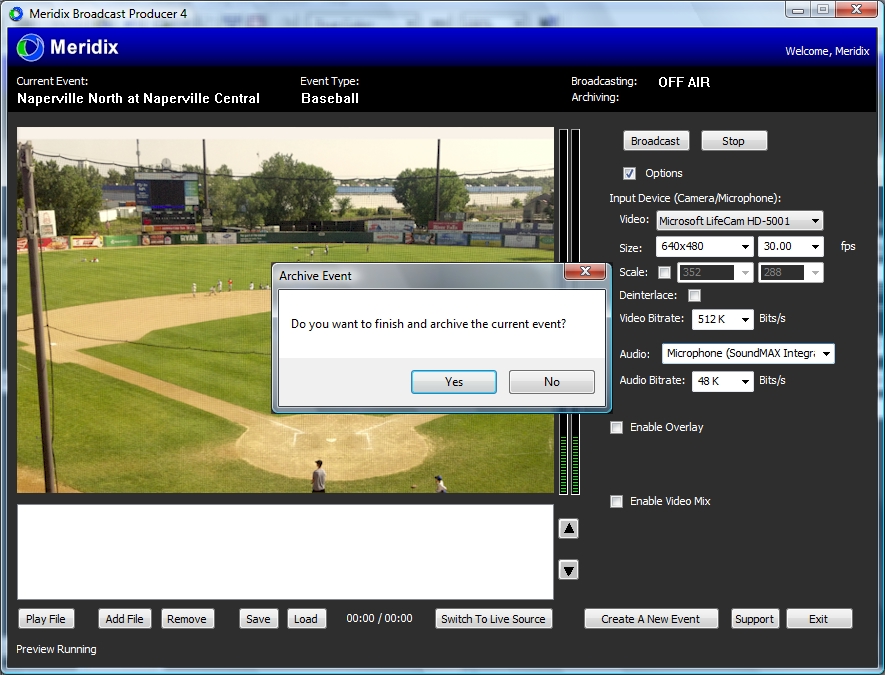Toggle the Deinterlace checkbox
The width and height of the screenshot is (885, 675).
click(x=695, y=295)
